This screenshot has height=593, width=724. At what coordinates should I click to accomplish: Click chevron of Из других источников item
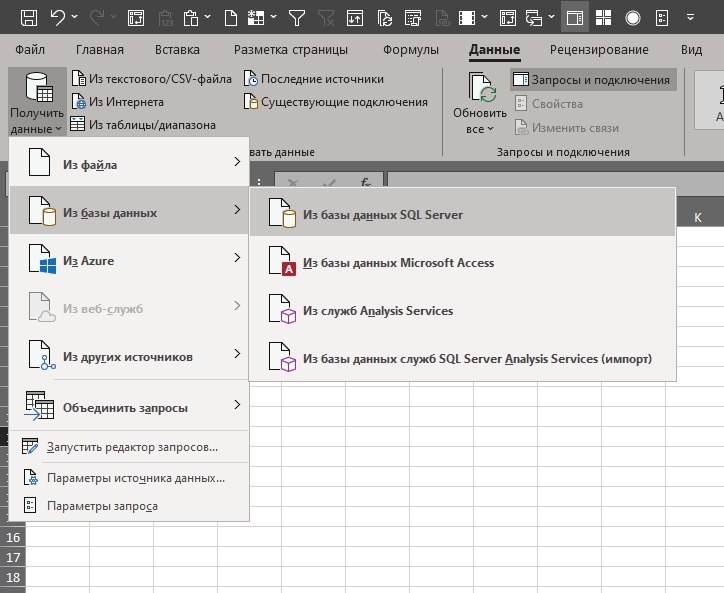[x=237, y=354]
